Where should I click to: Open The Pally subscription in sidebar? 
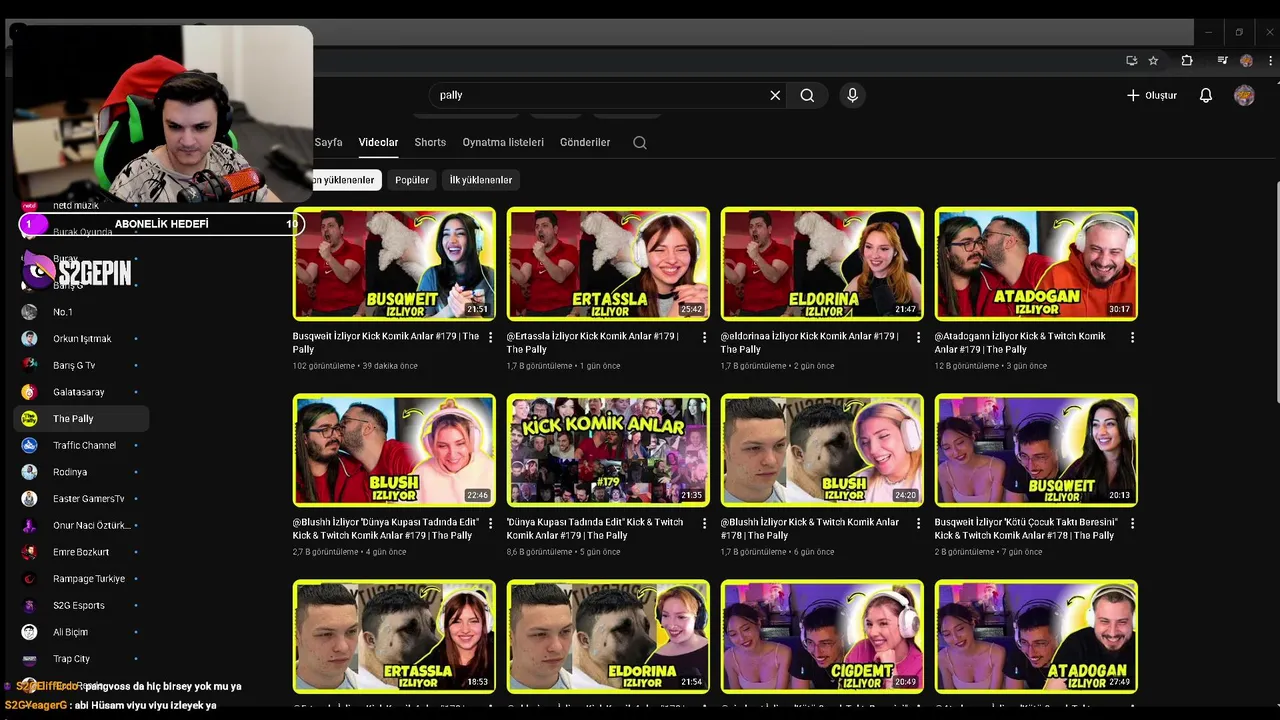pyautogui.click(x=82, y=419)
